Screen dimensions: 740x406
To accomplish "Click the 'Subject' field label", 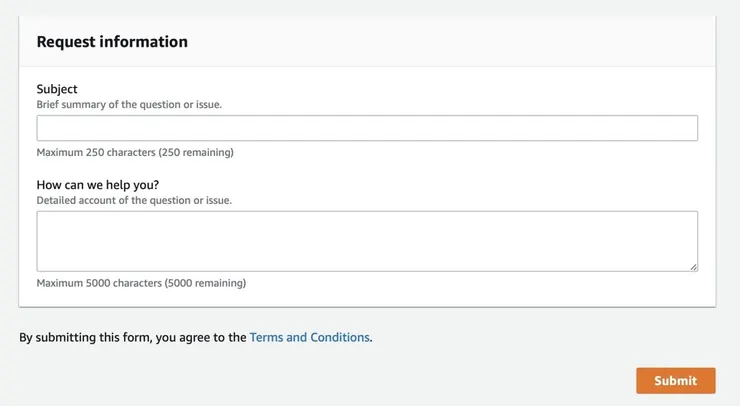I will click(x=57, y=89).
